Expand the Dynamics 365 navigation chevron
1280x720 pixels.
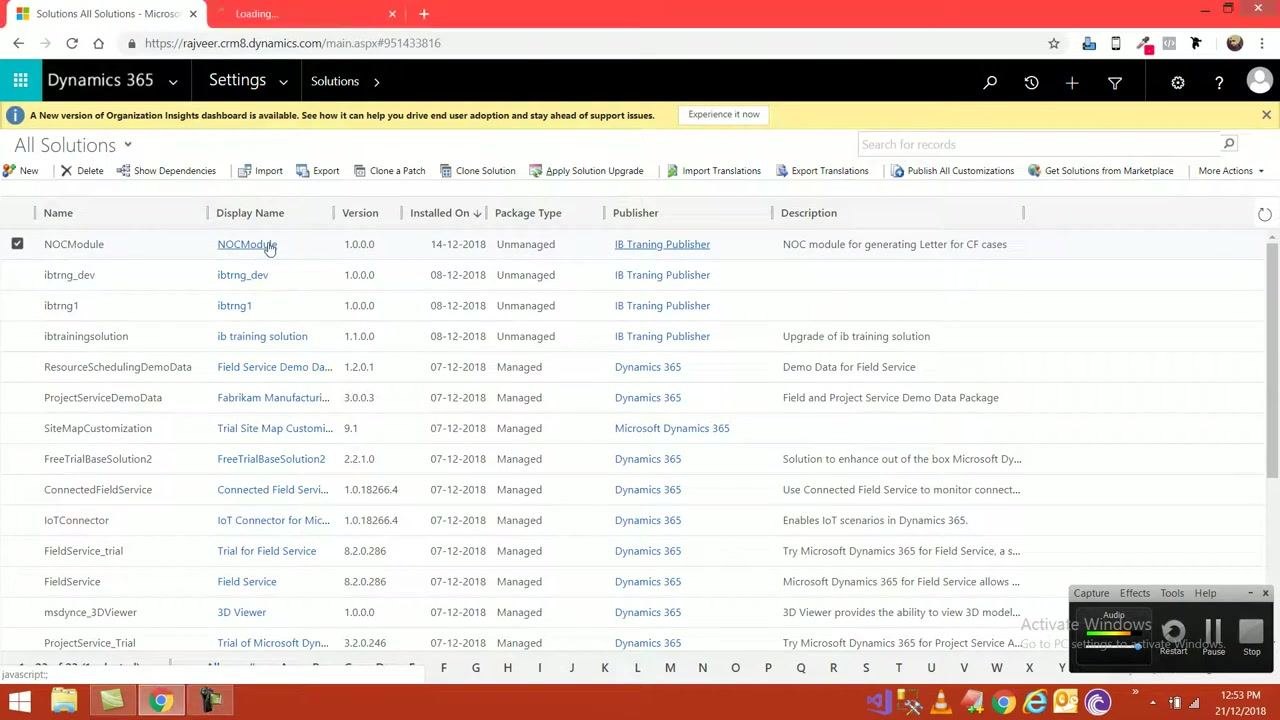click(173, 82)
